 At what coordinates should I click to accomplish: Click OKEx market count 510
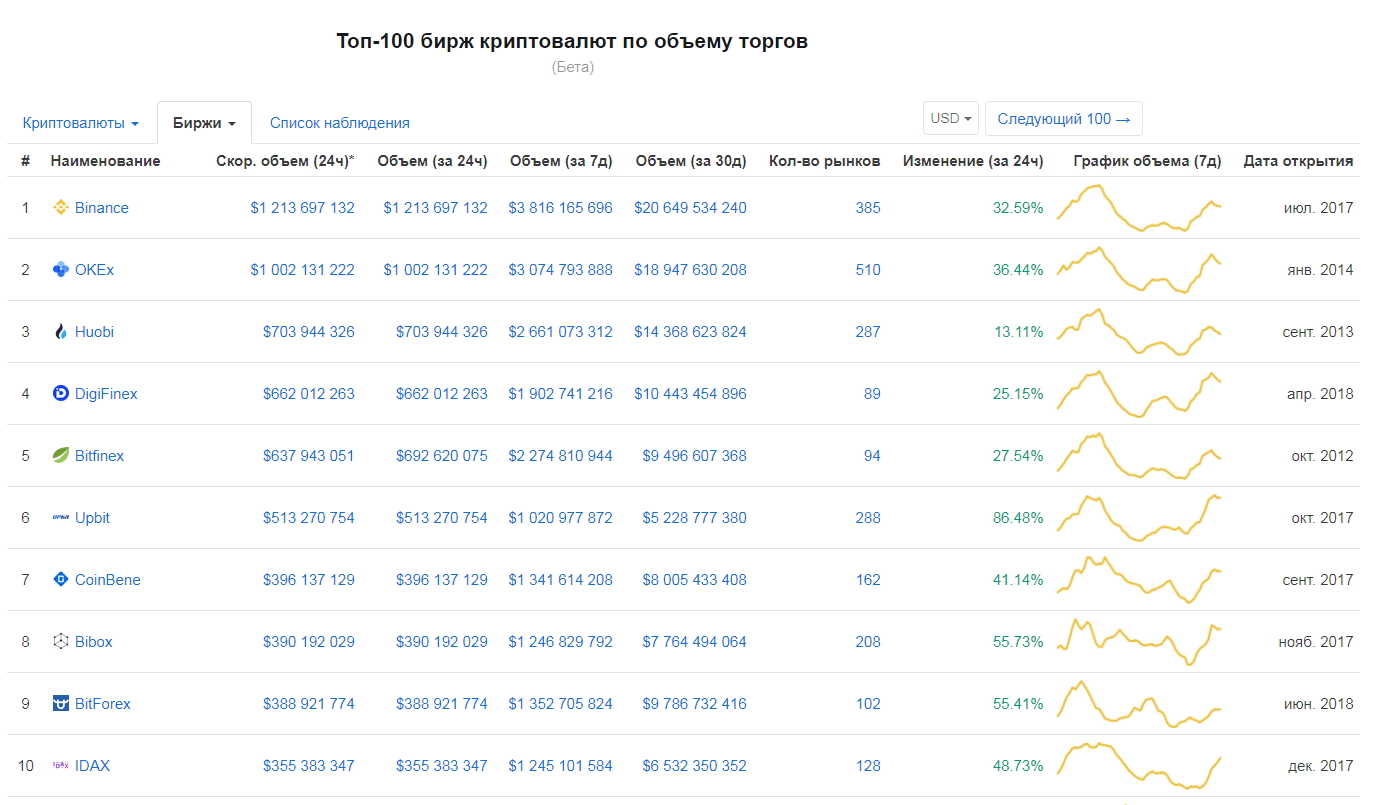click(x=868, y=270)
